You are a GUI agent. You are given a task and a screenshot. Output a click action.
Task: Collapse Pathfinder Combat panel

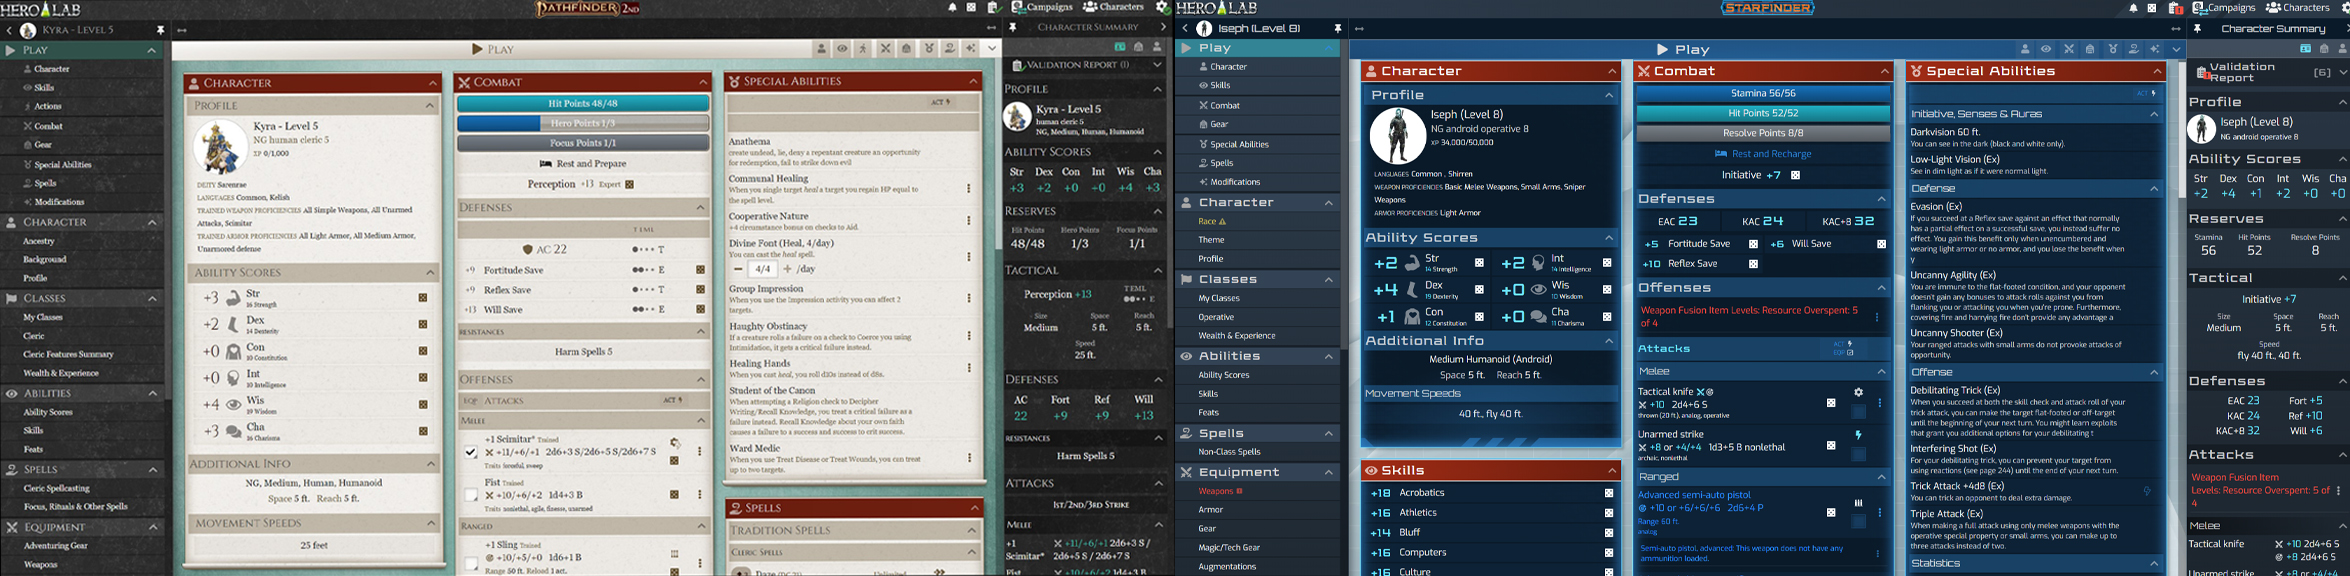click(703, 82)
